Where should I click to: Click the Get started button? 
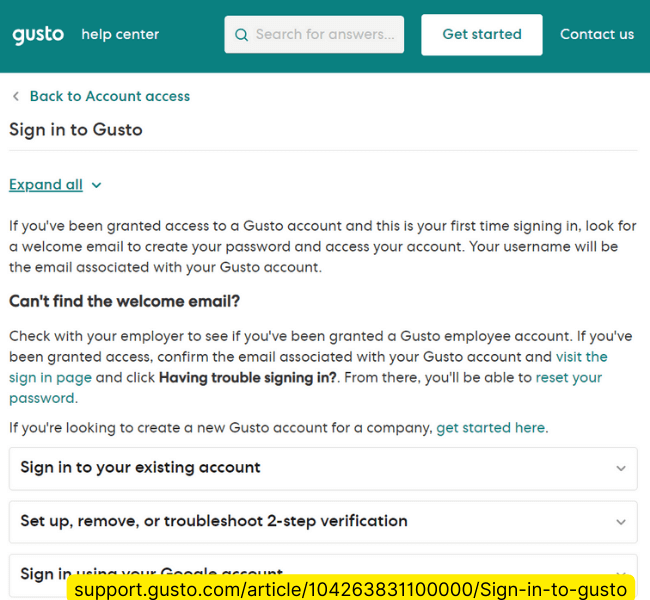point(482,34)
